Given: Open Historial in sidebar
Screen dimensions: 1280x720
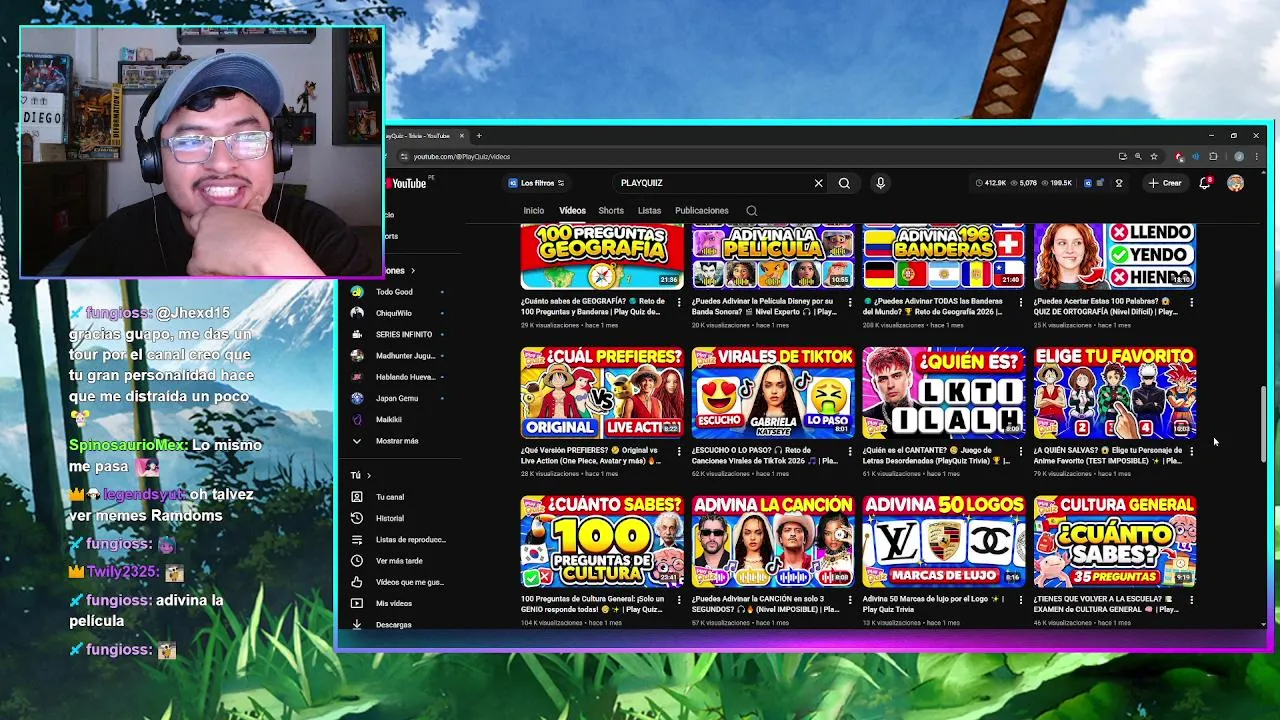Looking at the screenshot, I should [390, 518].
